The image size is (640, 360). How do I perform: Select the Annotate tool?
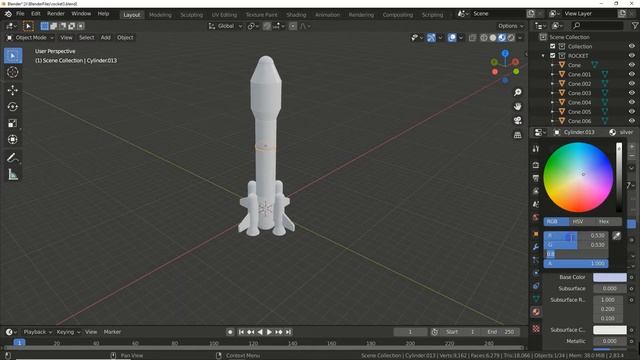point(13,158)
